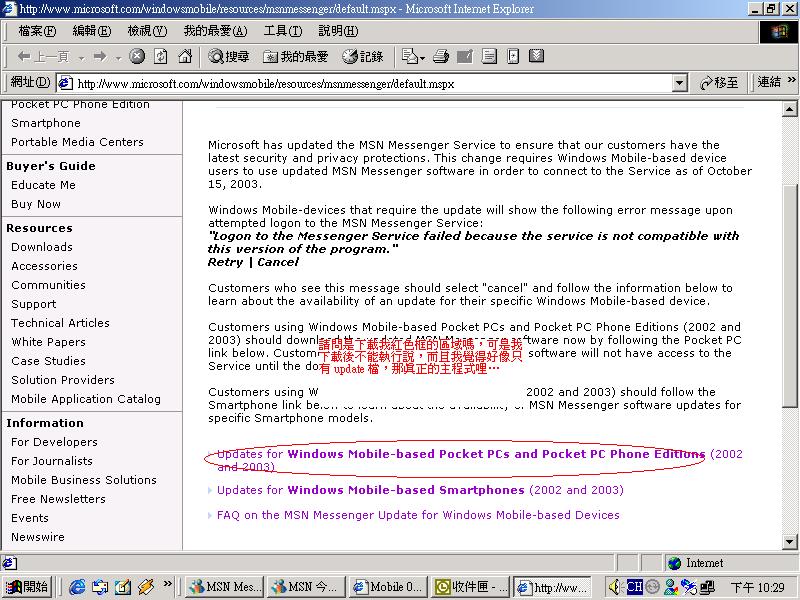Open the 我的最愛 favorites toolbar button

tap(295, 57)
